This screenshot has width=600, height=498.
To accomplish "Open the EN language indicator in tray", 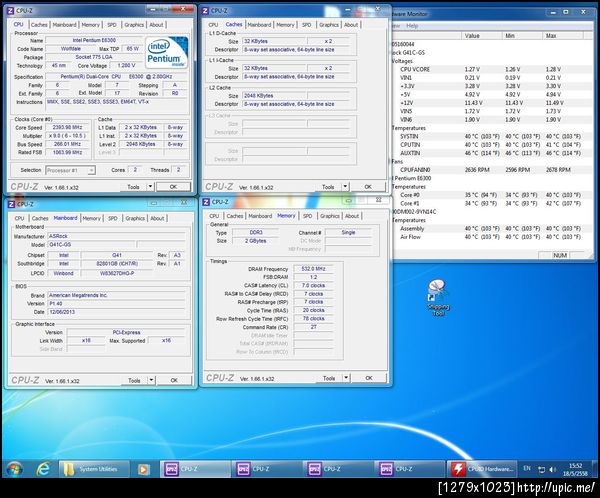I will coord(527,469).
